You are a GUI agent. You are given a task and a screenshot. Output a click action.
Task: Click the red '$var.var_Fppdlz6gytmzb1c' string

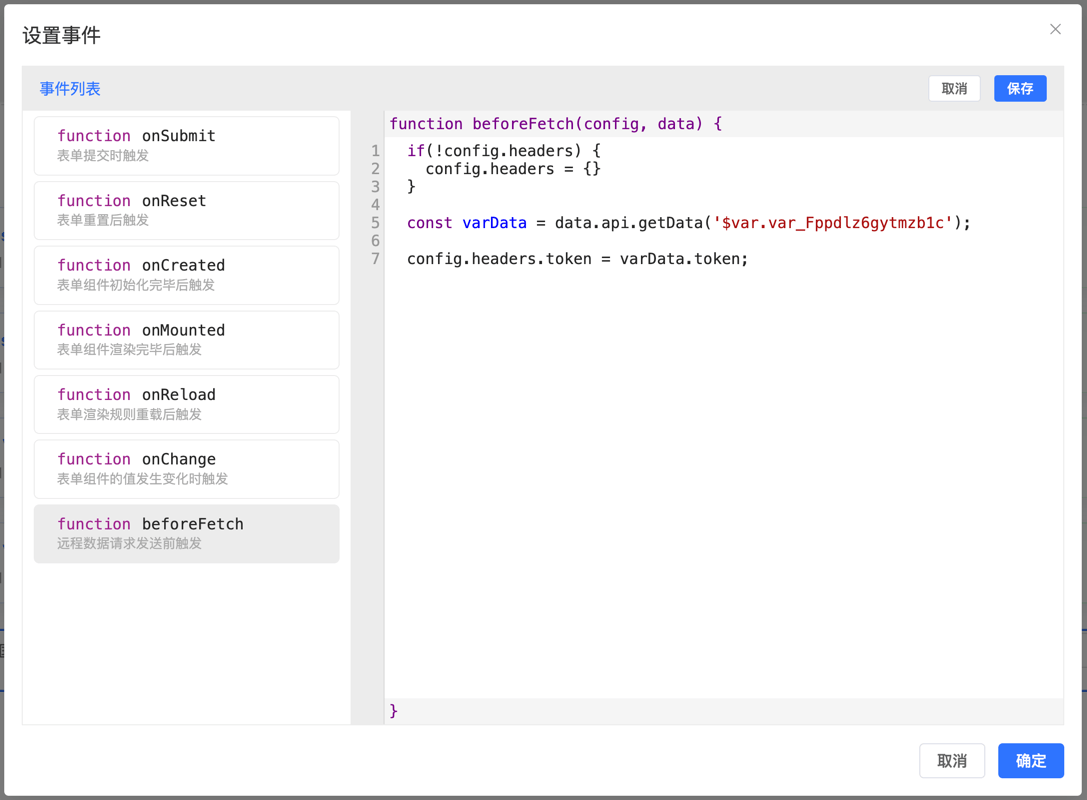coord(832,223)
